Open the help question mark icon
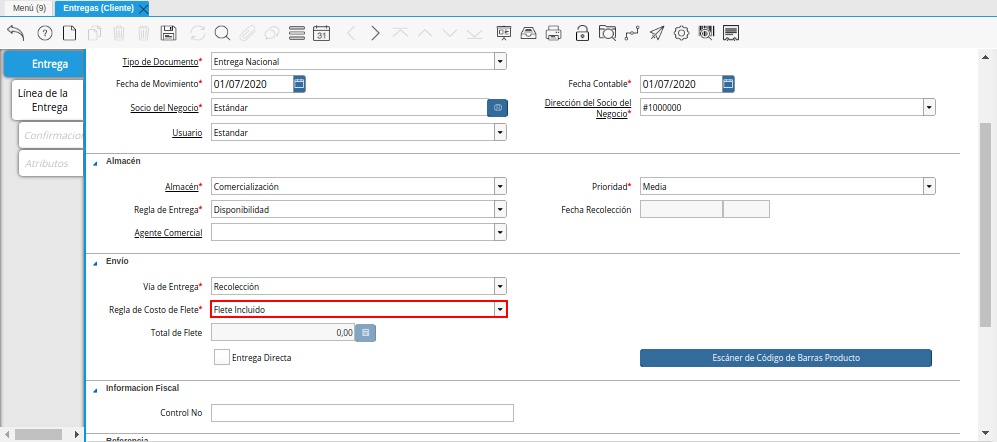The height and width of the screenshot is (442, 997). pyautogui.click(x=45, y=33)
